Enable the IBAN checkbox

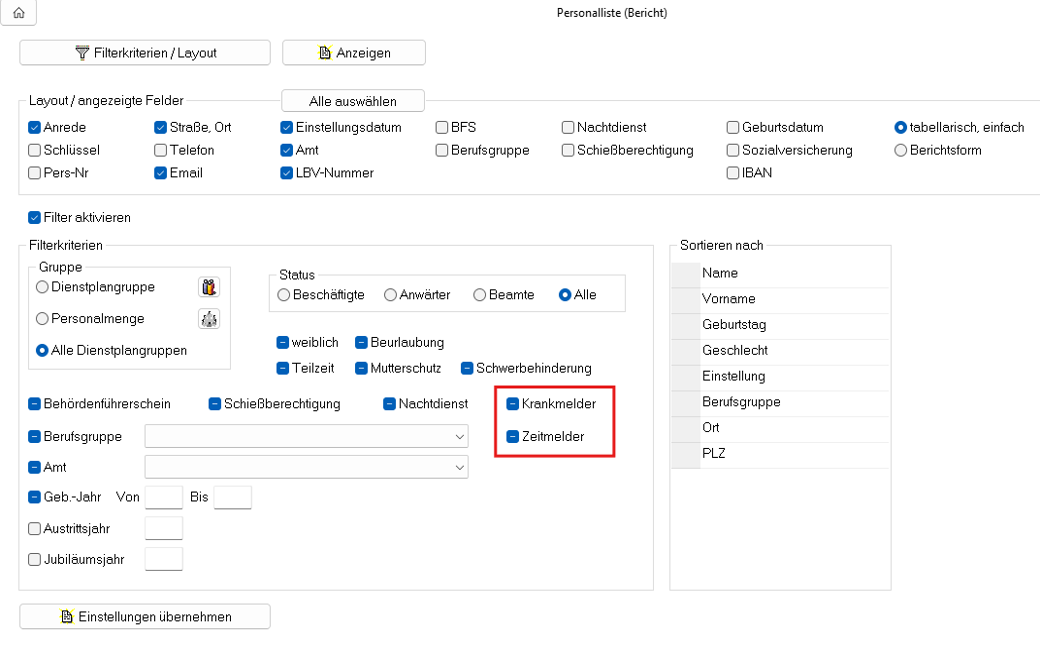point(733,173)
